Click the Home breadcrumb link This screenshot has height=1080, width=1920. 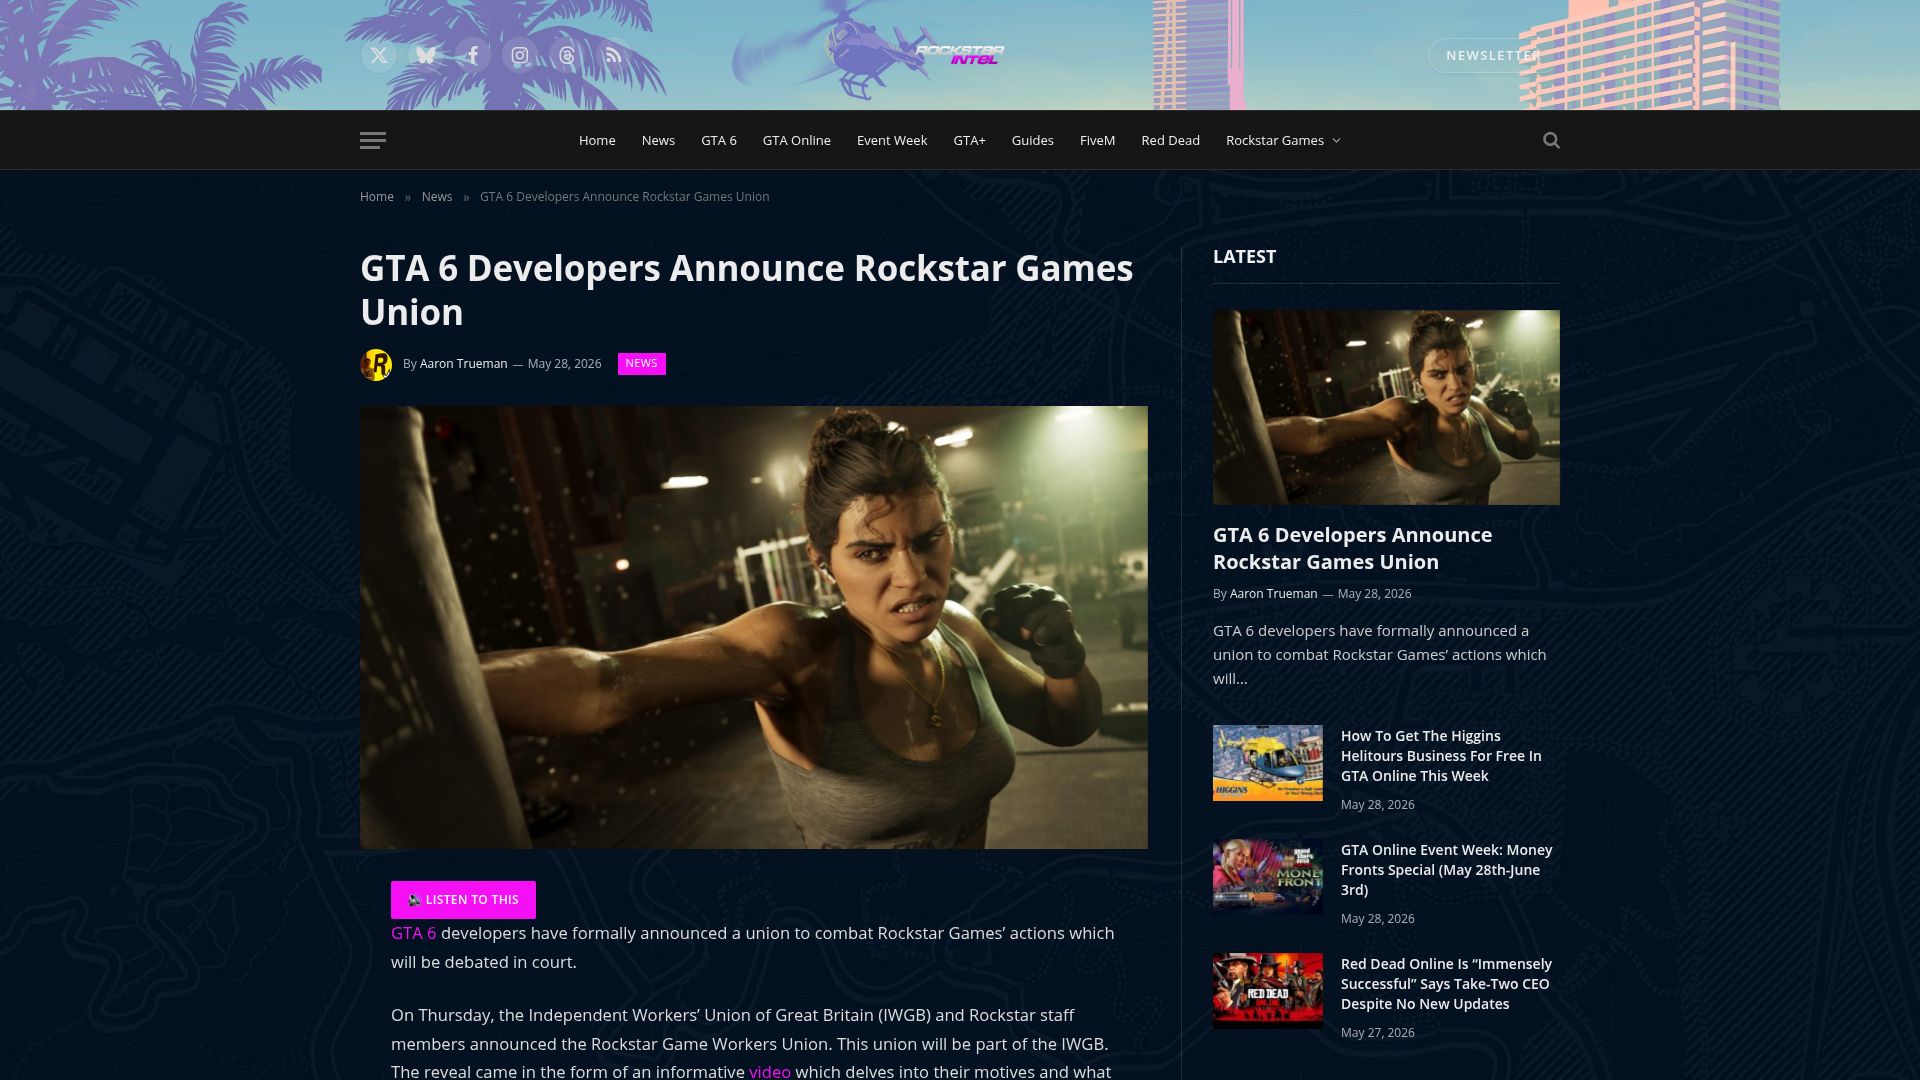377,197
